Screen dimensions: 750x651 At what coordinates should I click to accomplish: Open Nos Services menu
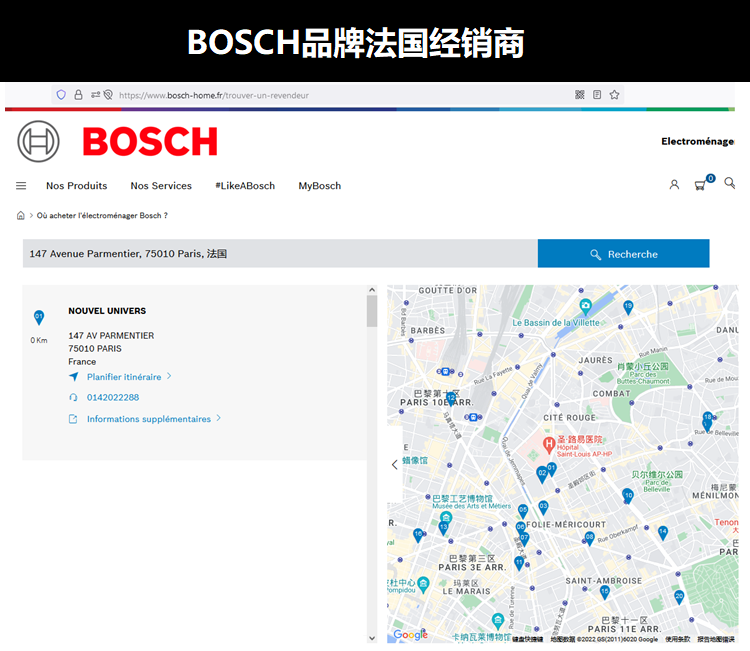(x=161, y=186)
